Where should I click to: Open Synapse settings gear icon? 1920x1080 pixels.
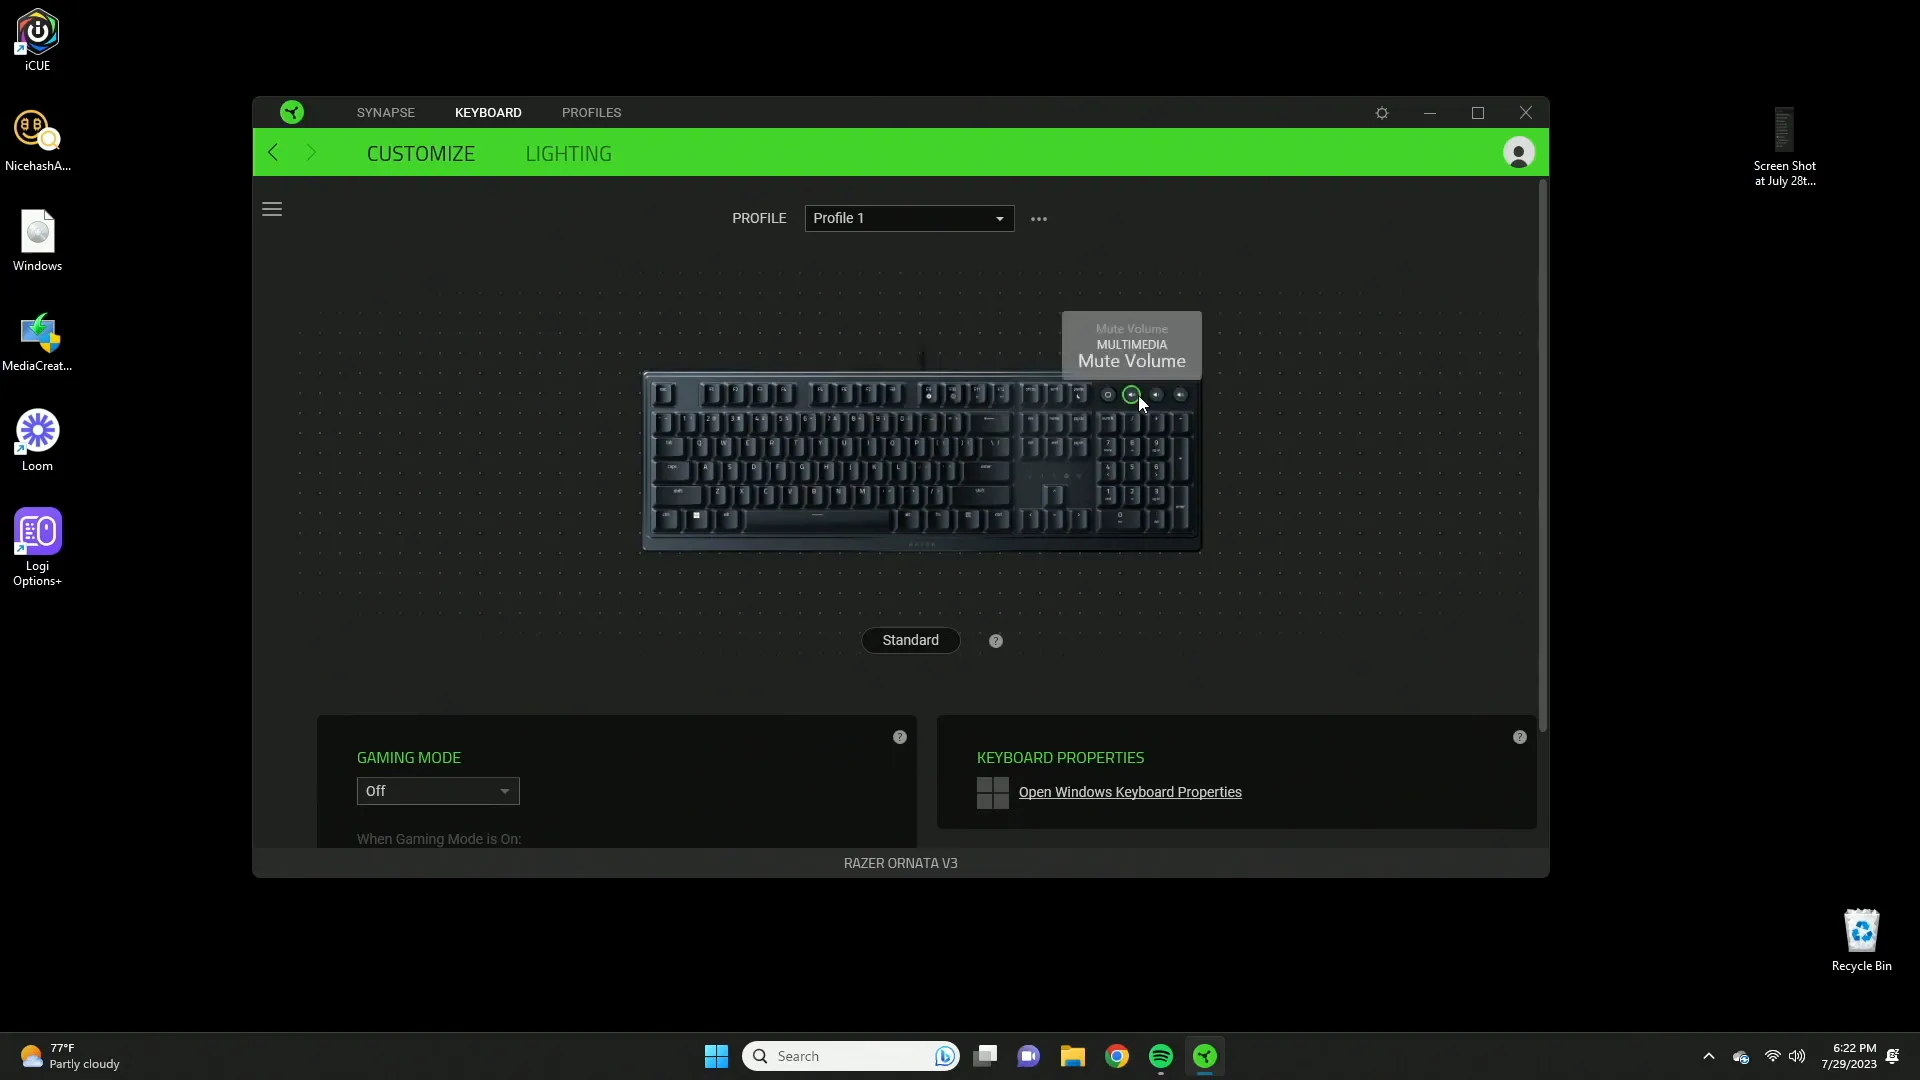(1382, 113)
